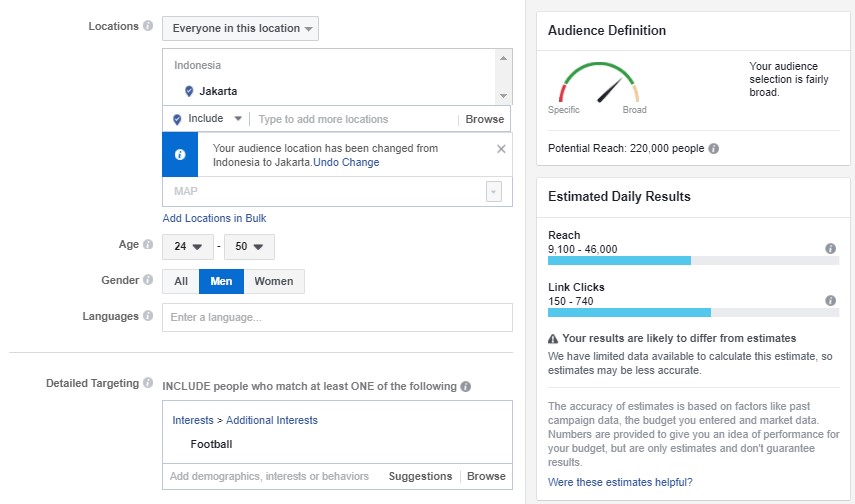Click Undo Change link
The image size is (855, 504).
[x=346, y=162]
